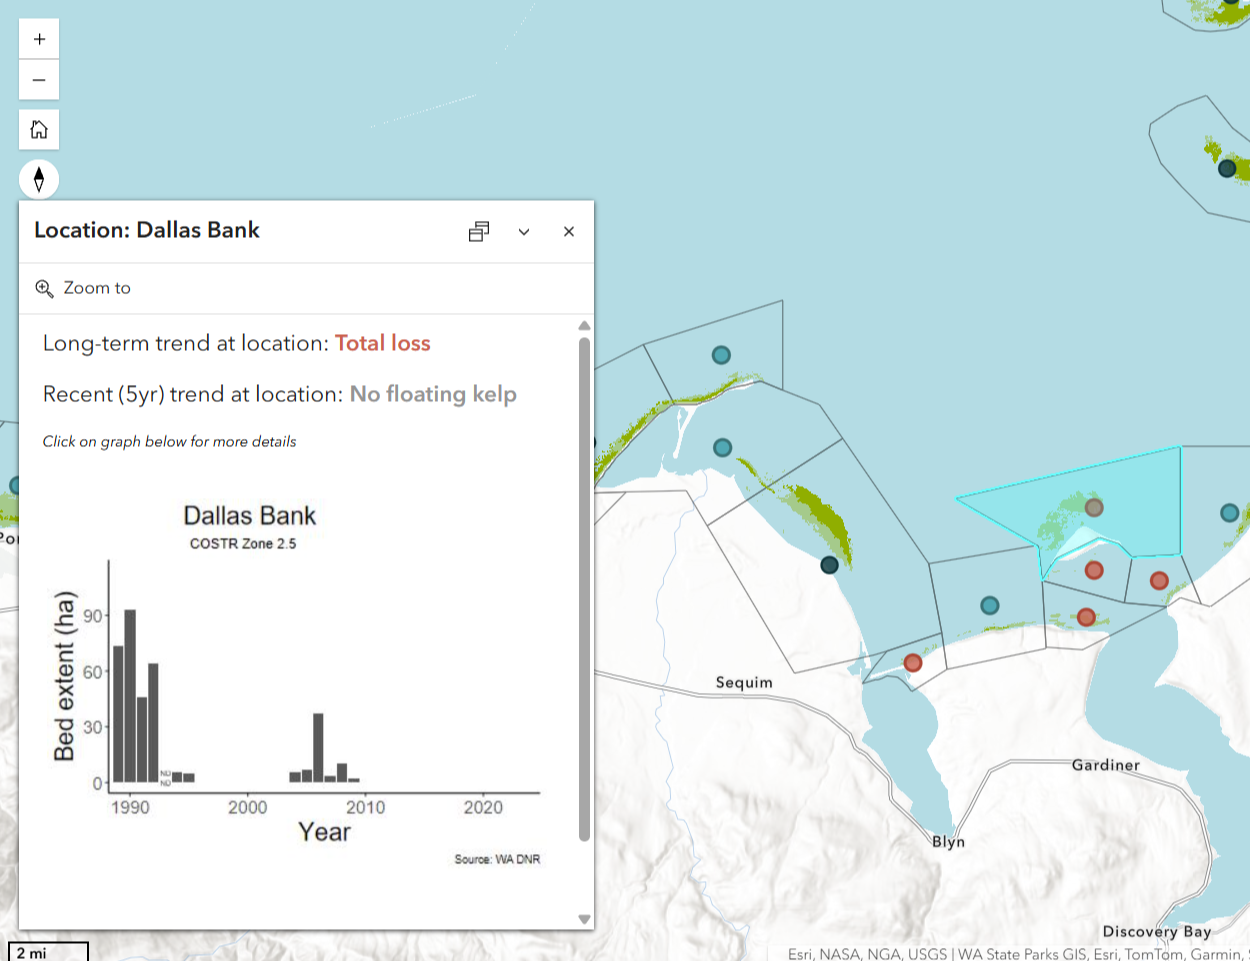The image size is (1250, 961).
Task: Click the Discovery Bay map label
Action: pyautogui.click(x=1157, y=932)
